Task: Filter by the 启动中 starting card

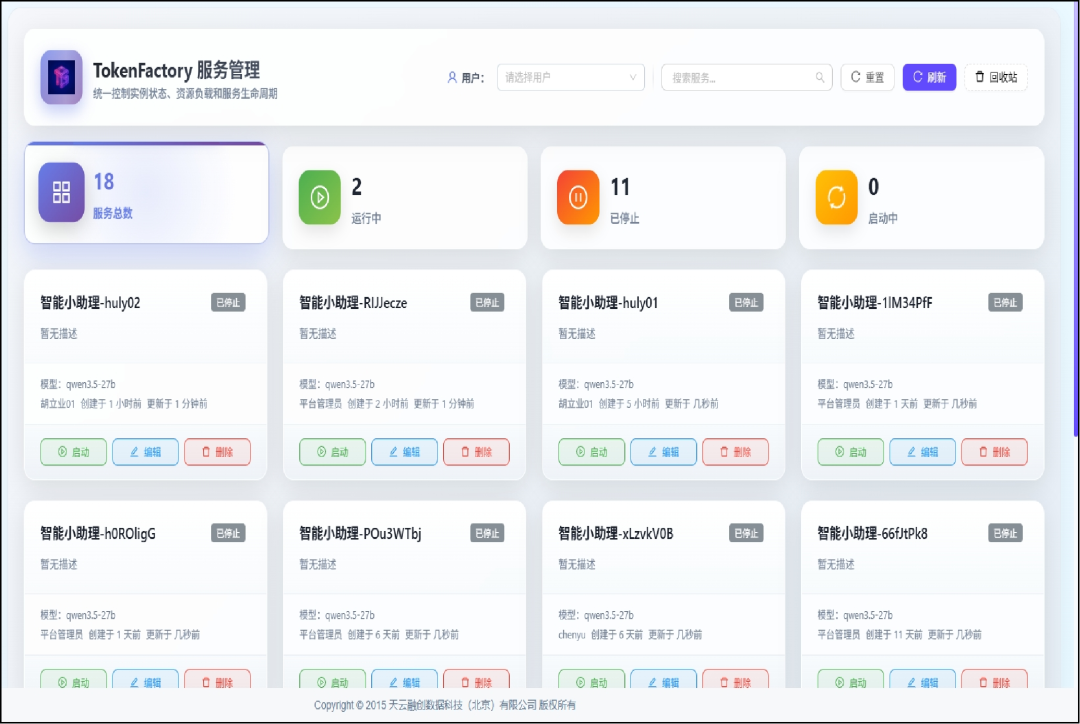Action: coord(922,198)
